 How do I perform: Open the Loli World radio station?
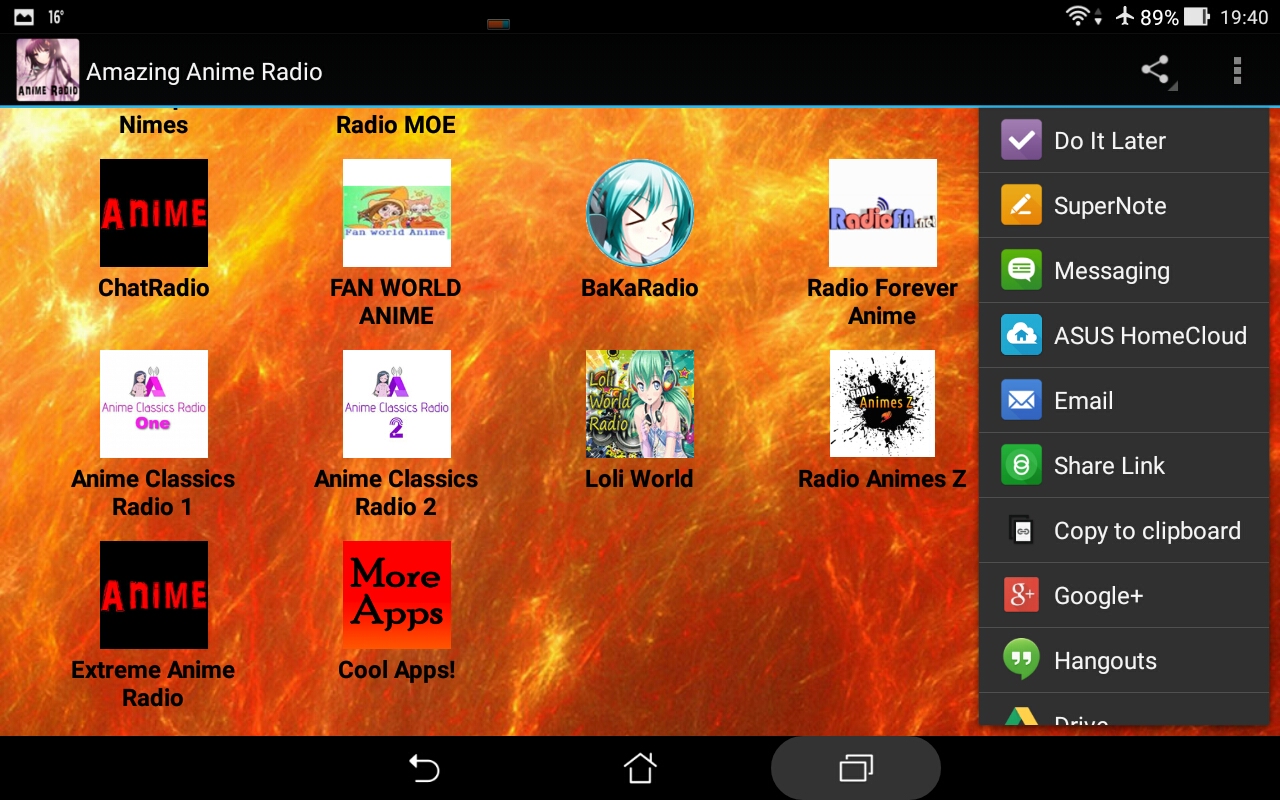click(x=639, y=404)
